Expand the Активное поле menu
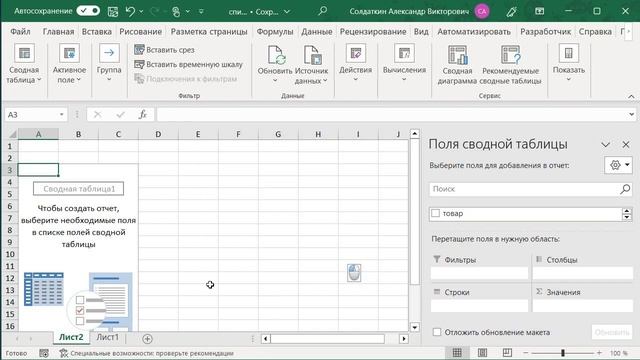 pos(69,64)
